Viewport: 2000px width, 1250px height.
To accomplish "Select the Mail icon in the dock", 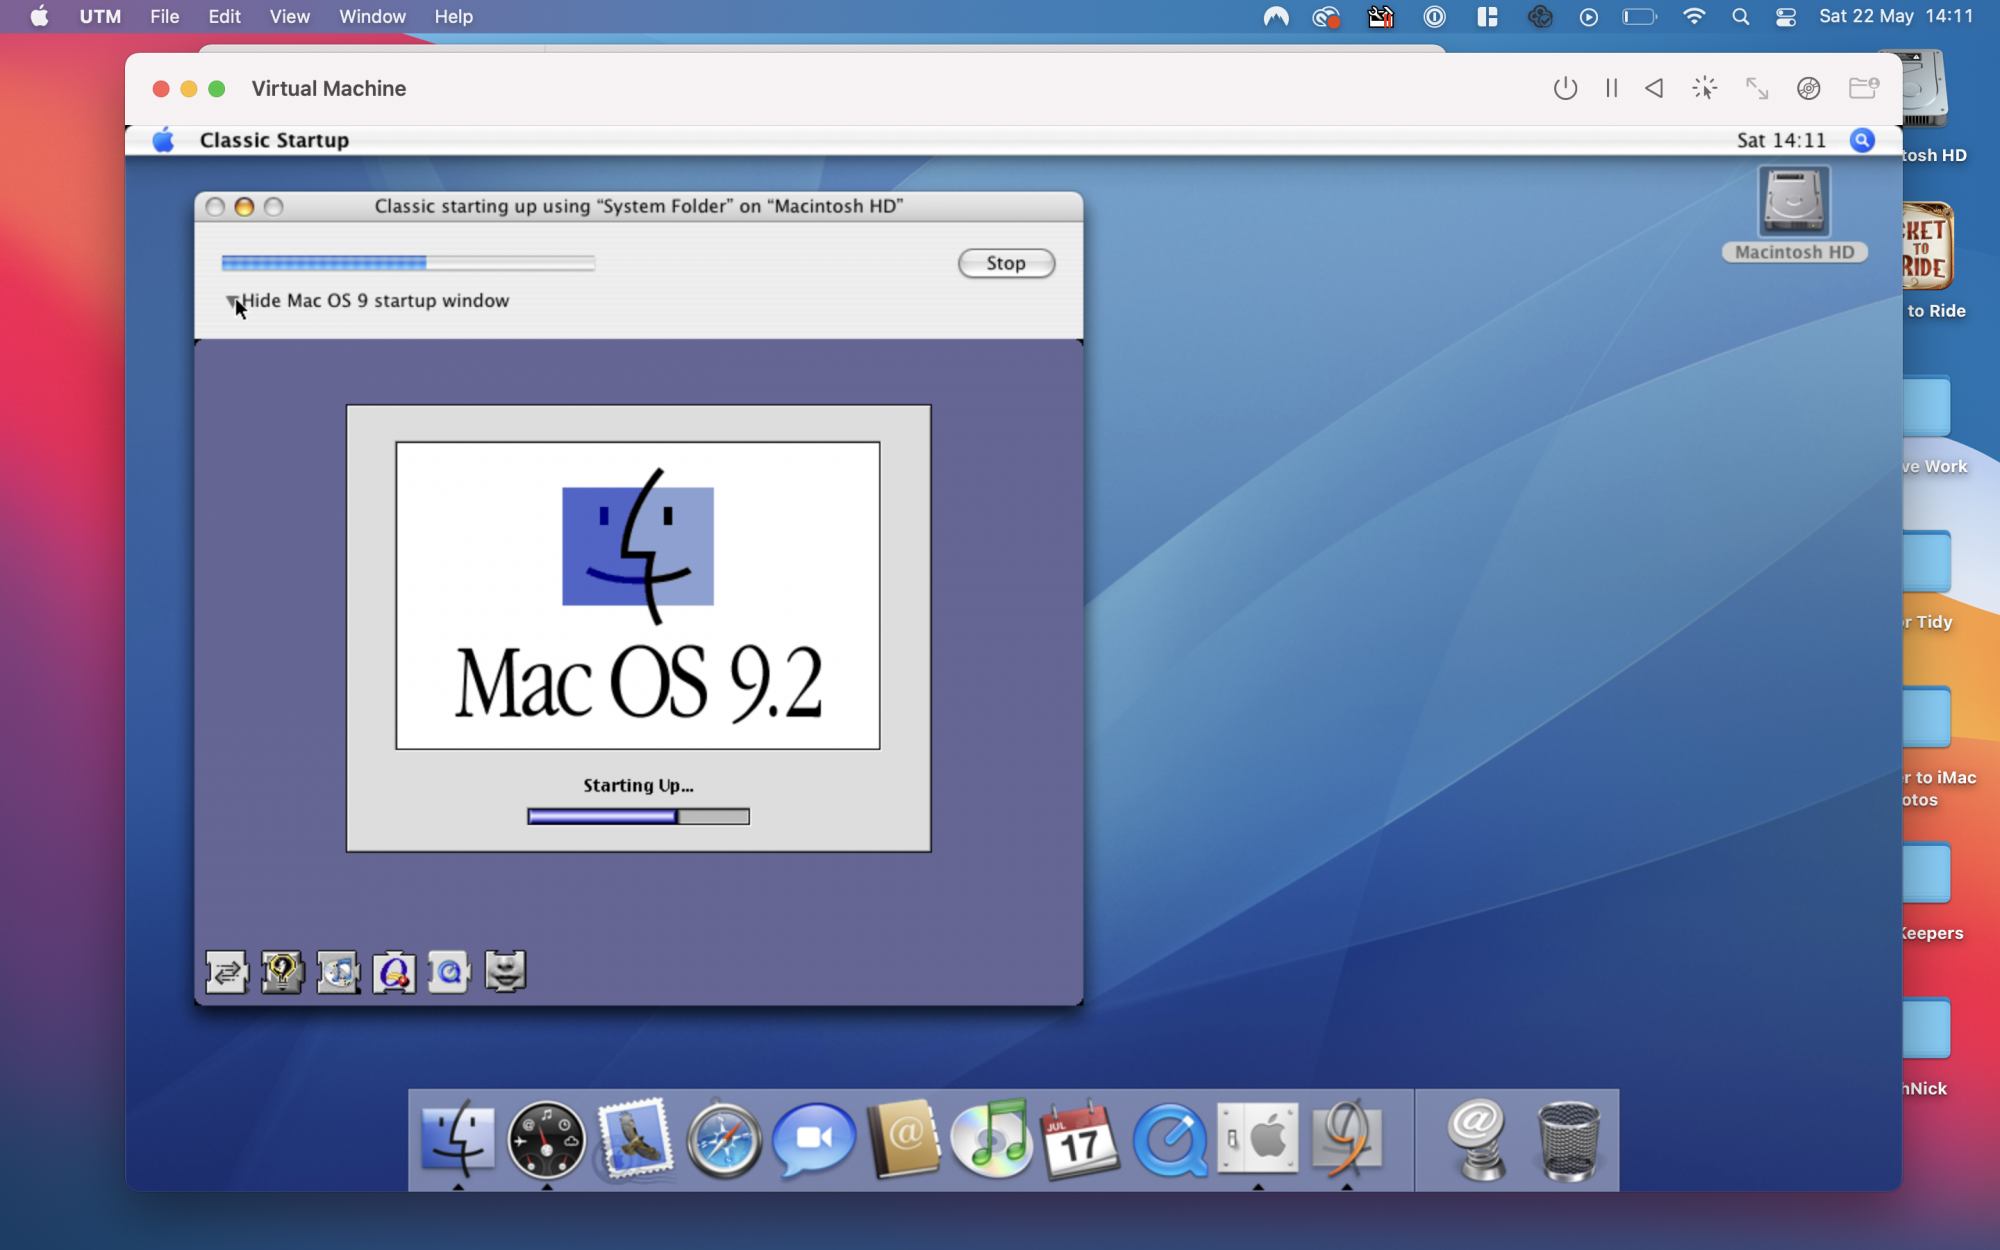I will (635, 1139).
